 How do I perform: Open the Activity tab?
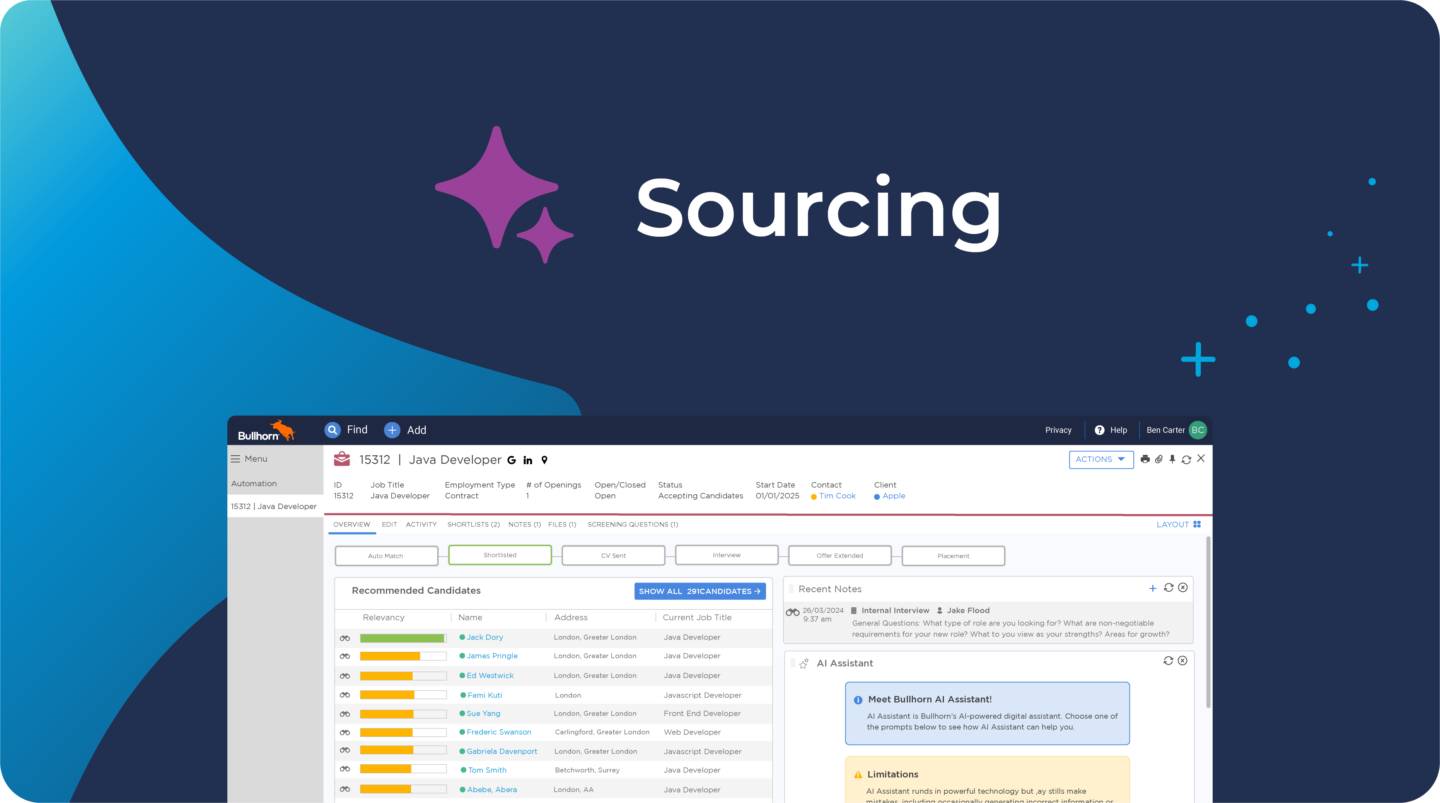[x=421, y=524]
